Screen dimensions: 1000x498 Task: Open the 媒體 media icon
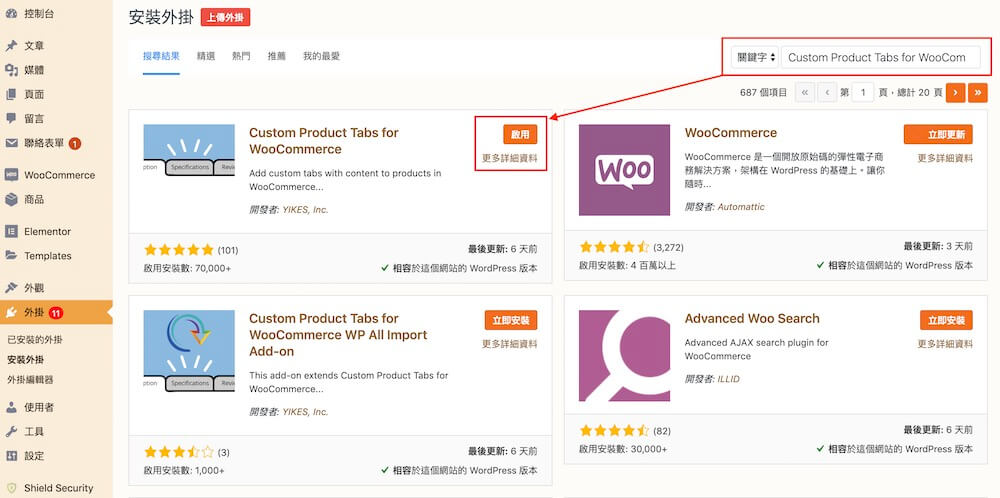coord(12,70)
